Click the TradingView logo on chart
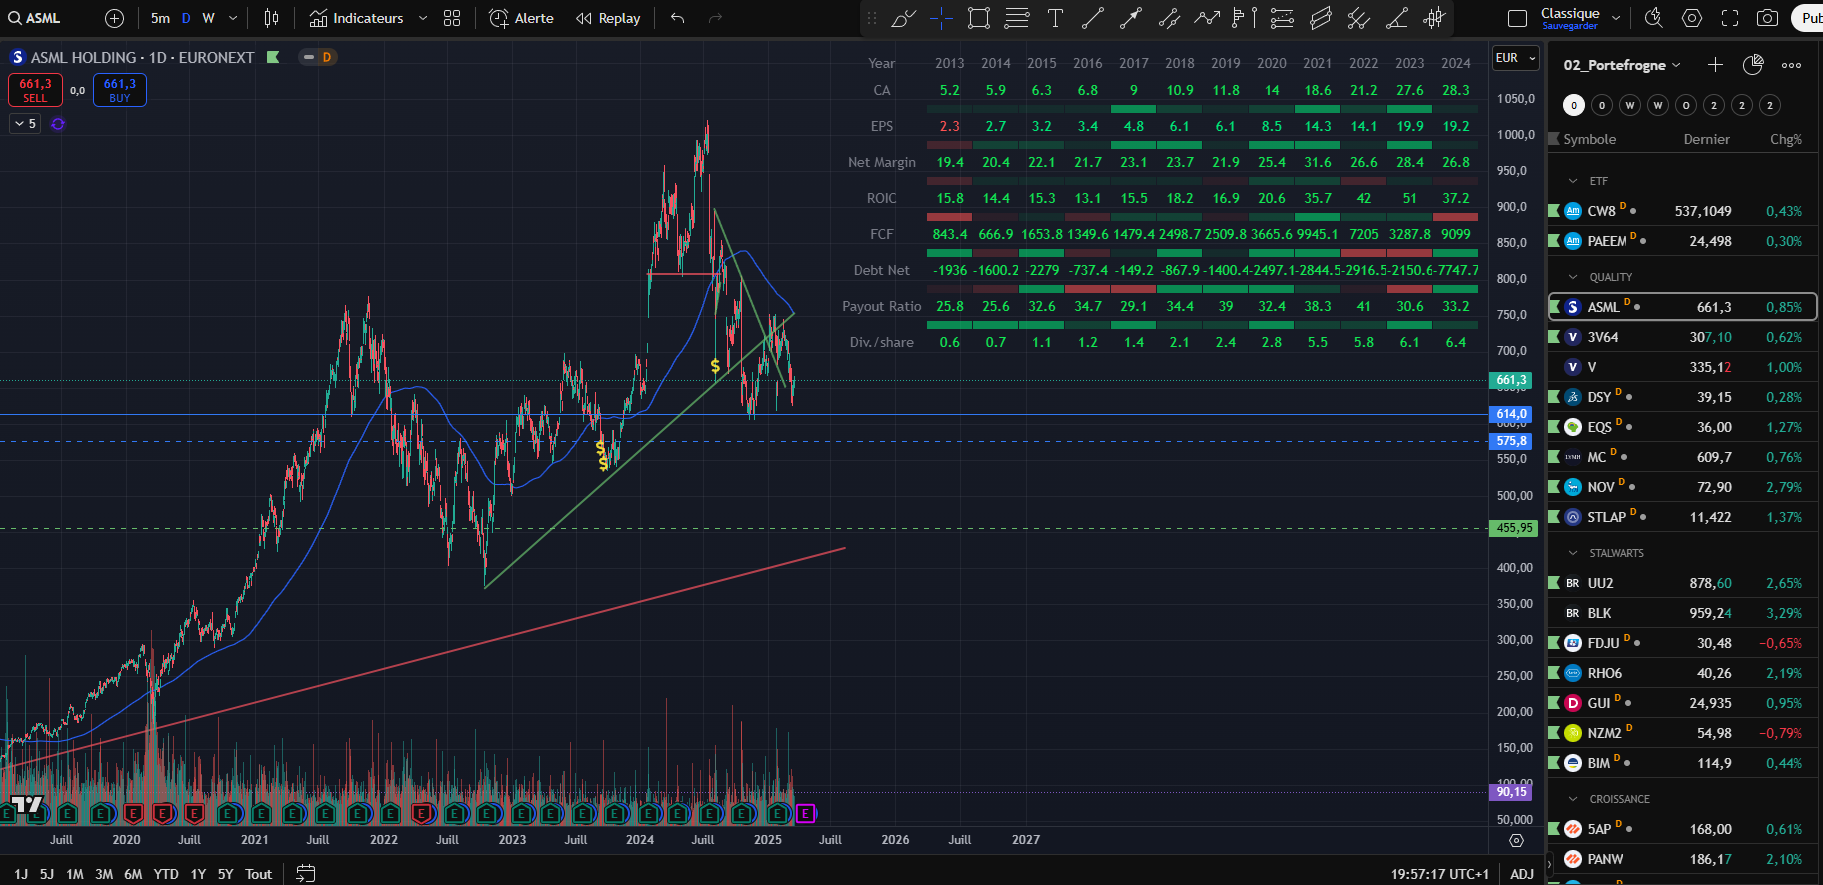The image size is (1823, 885). tap(27, 805)
